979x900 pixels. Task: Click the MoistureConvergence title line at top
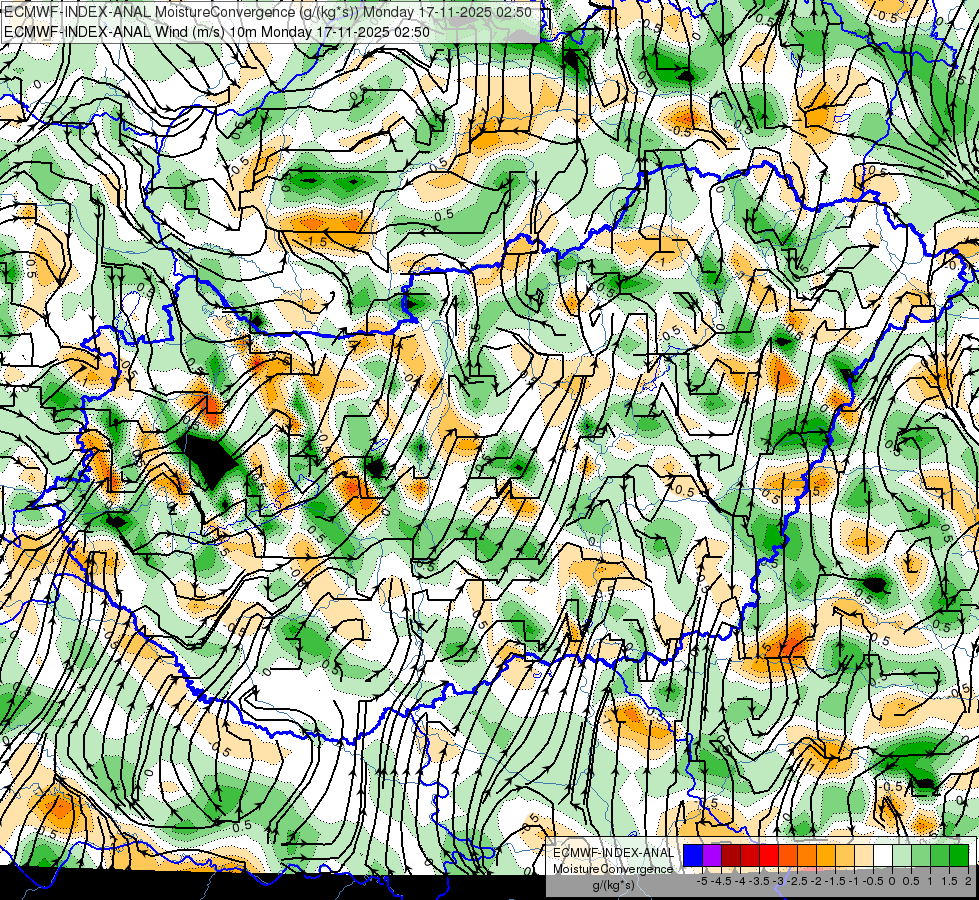click(268, 12)
